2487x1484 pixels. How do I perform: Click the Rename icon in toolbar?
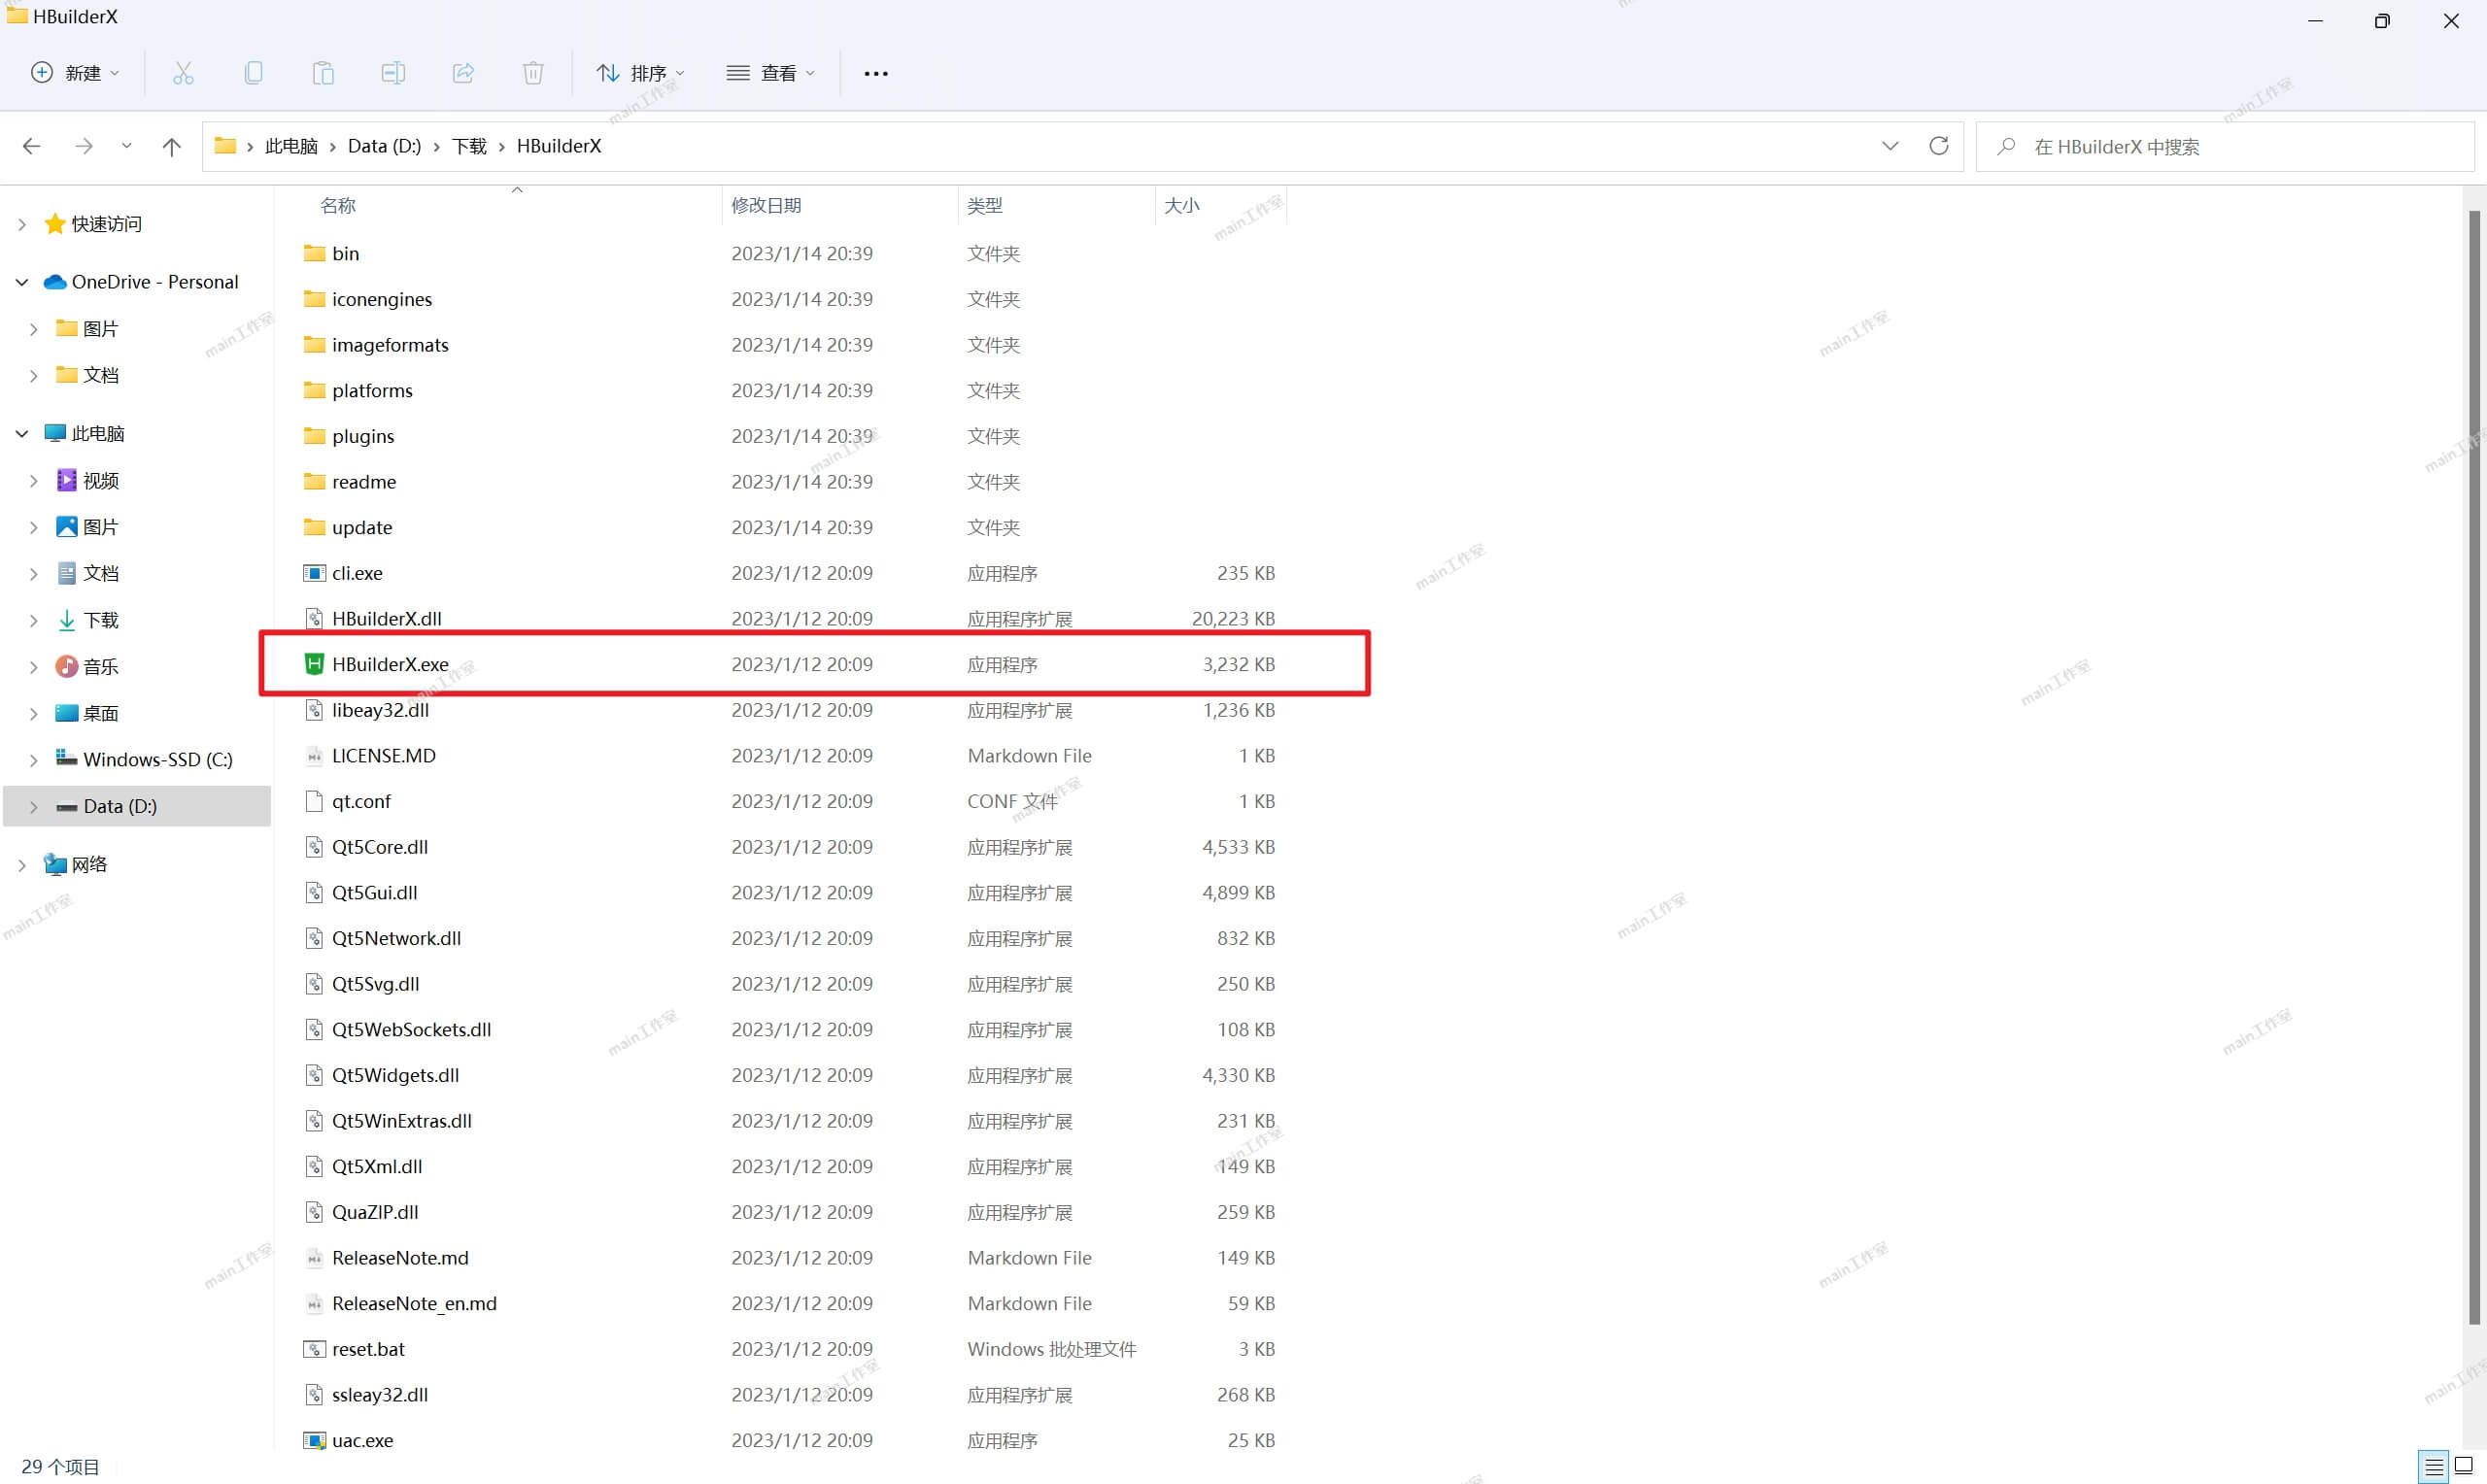tap(393, 73)
